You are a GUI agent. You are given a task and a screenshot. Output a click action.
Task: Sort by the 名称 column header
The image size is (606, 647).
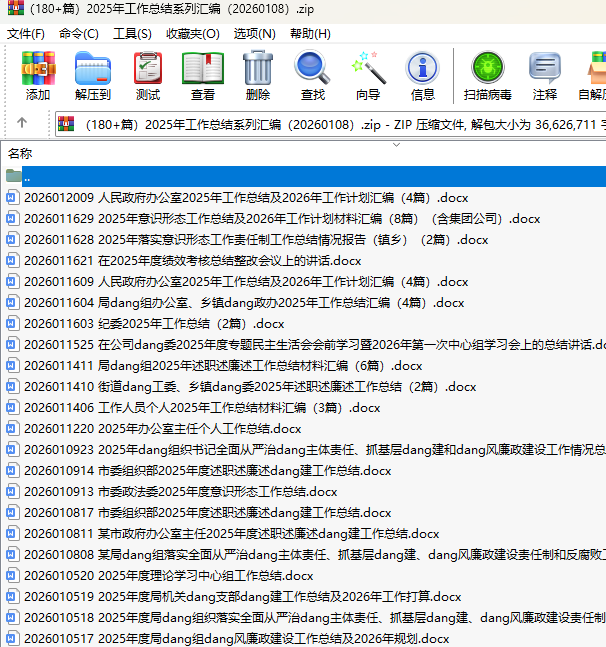(x=20, y=154)
